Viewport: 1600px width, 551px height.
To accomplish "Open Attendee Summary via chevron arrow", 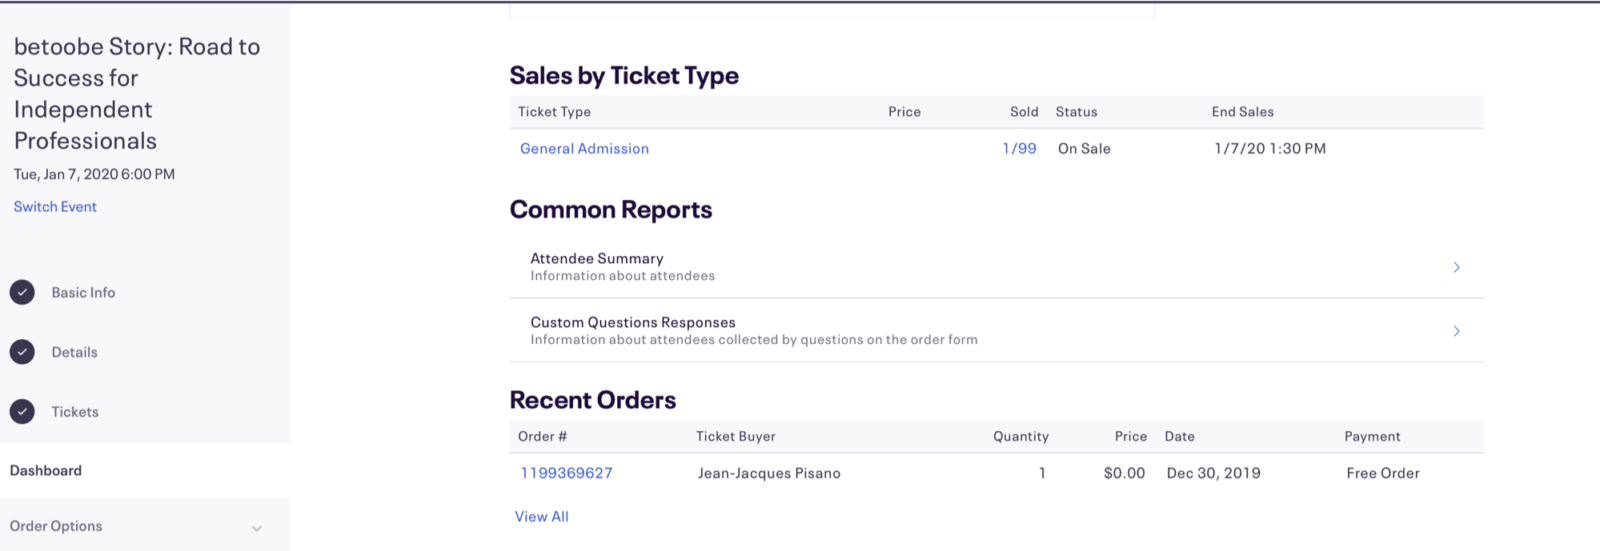I will coord(1456,267).
